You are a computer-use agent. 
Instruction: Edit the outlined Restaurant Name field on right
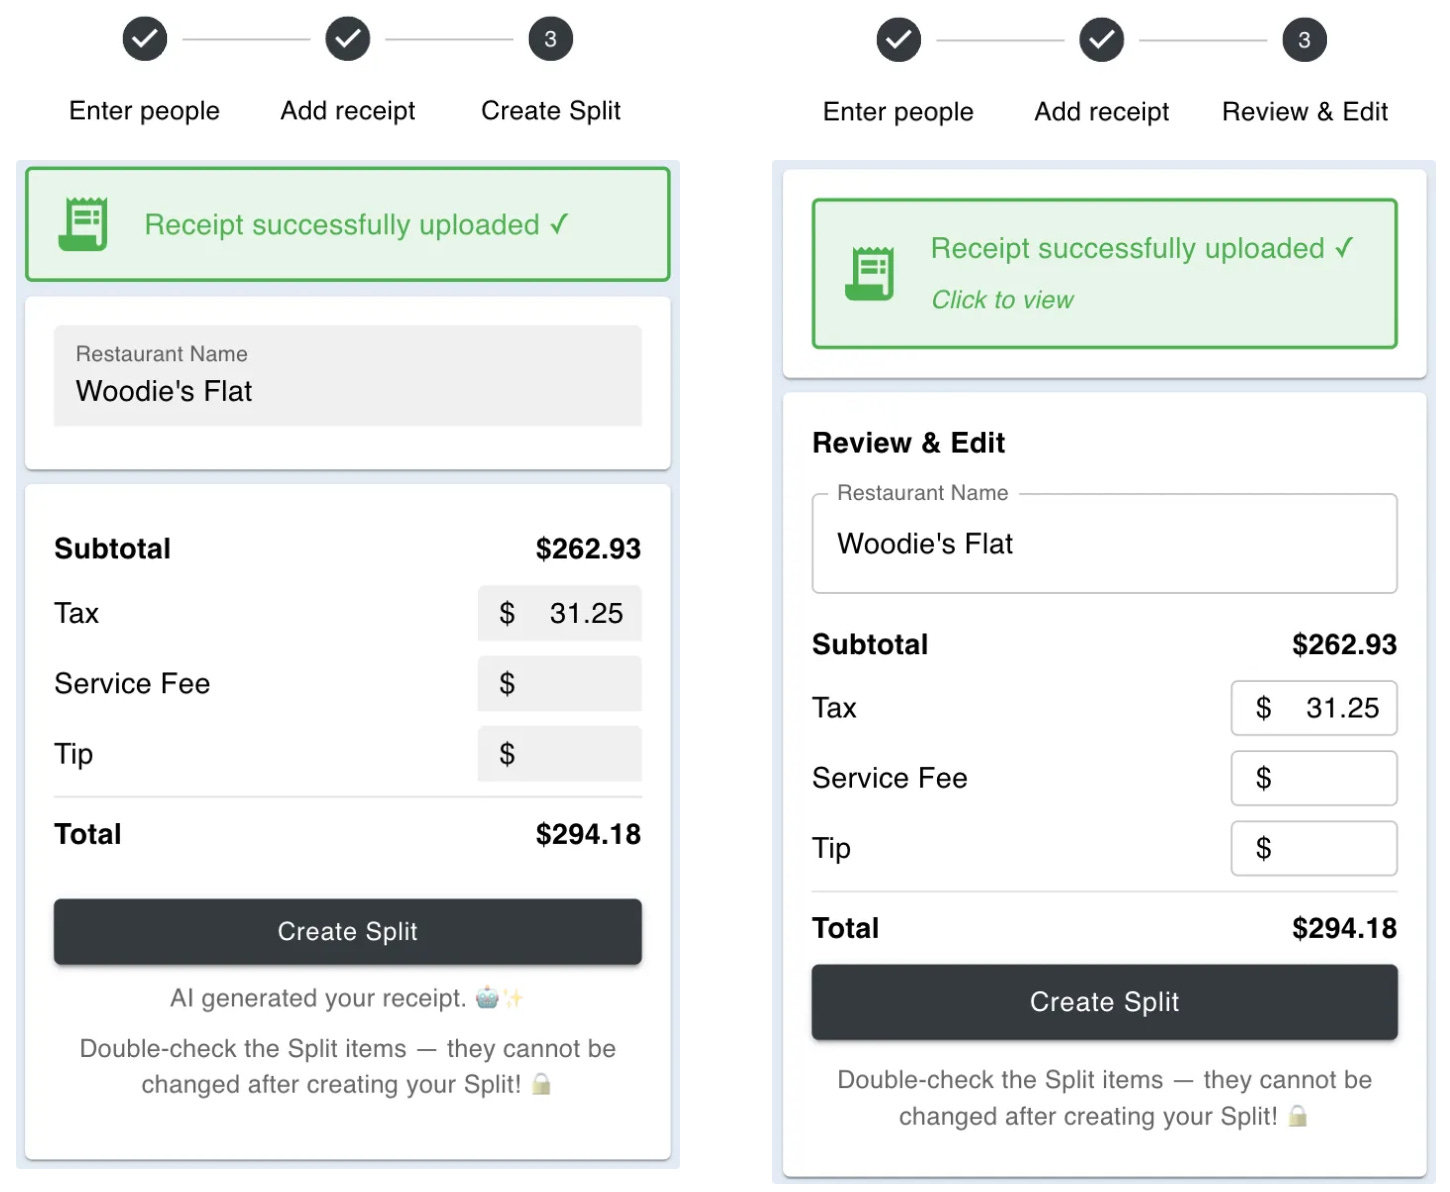pyautogui.click(x=1104, y=544)
